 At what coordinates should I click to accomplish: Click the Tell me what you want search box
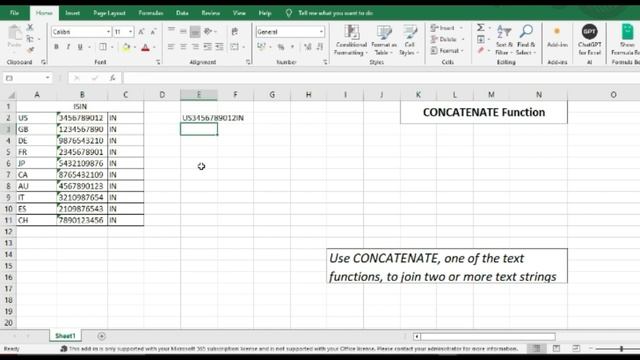[x=335, y=13]
